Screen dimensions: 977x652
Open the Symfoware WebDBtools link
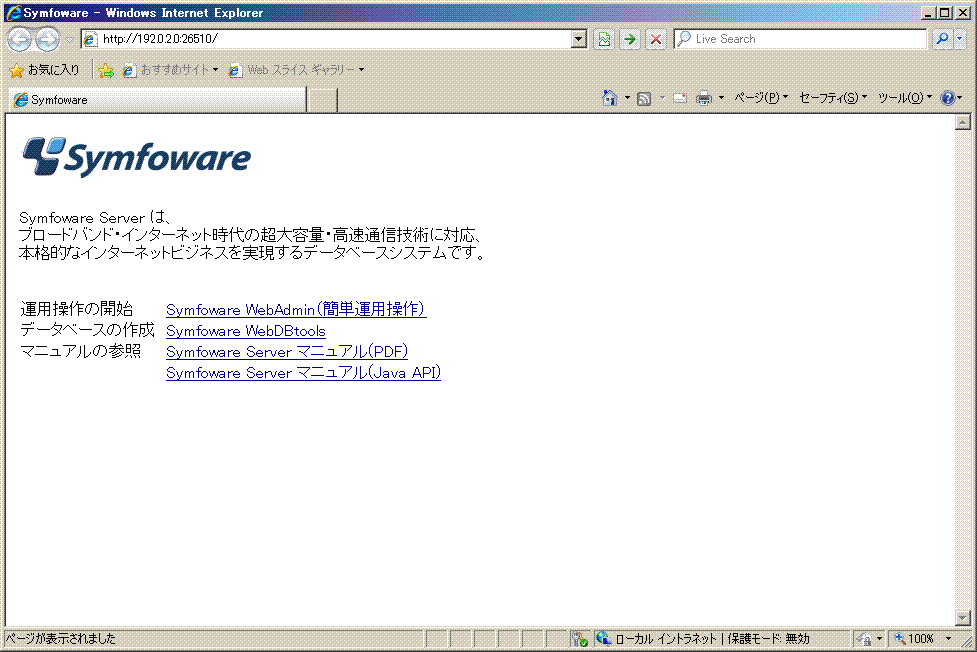pyautogui.click(x=245, y=331)
